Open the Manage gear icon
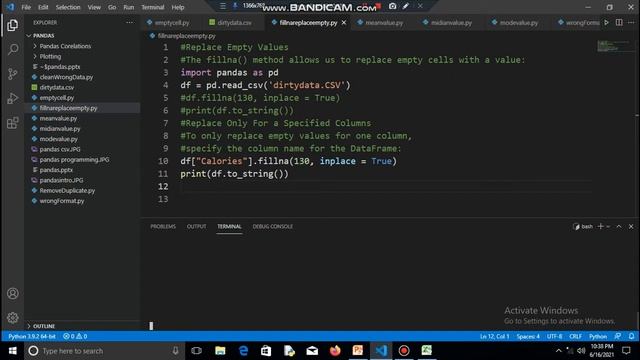 pos(13,318)
